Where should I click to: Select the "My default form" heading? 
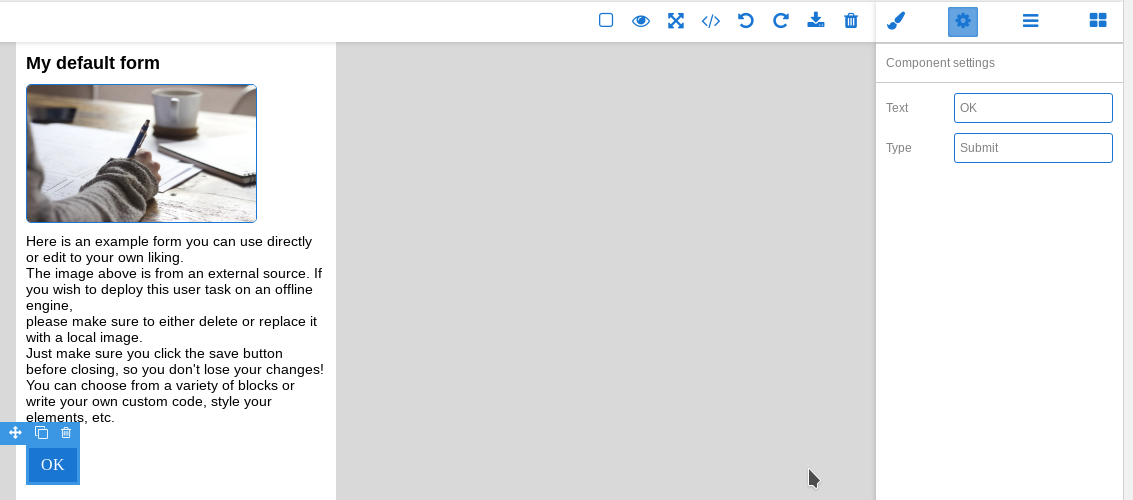point(93,63)
